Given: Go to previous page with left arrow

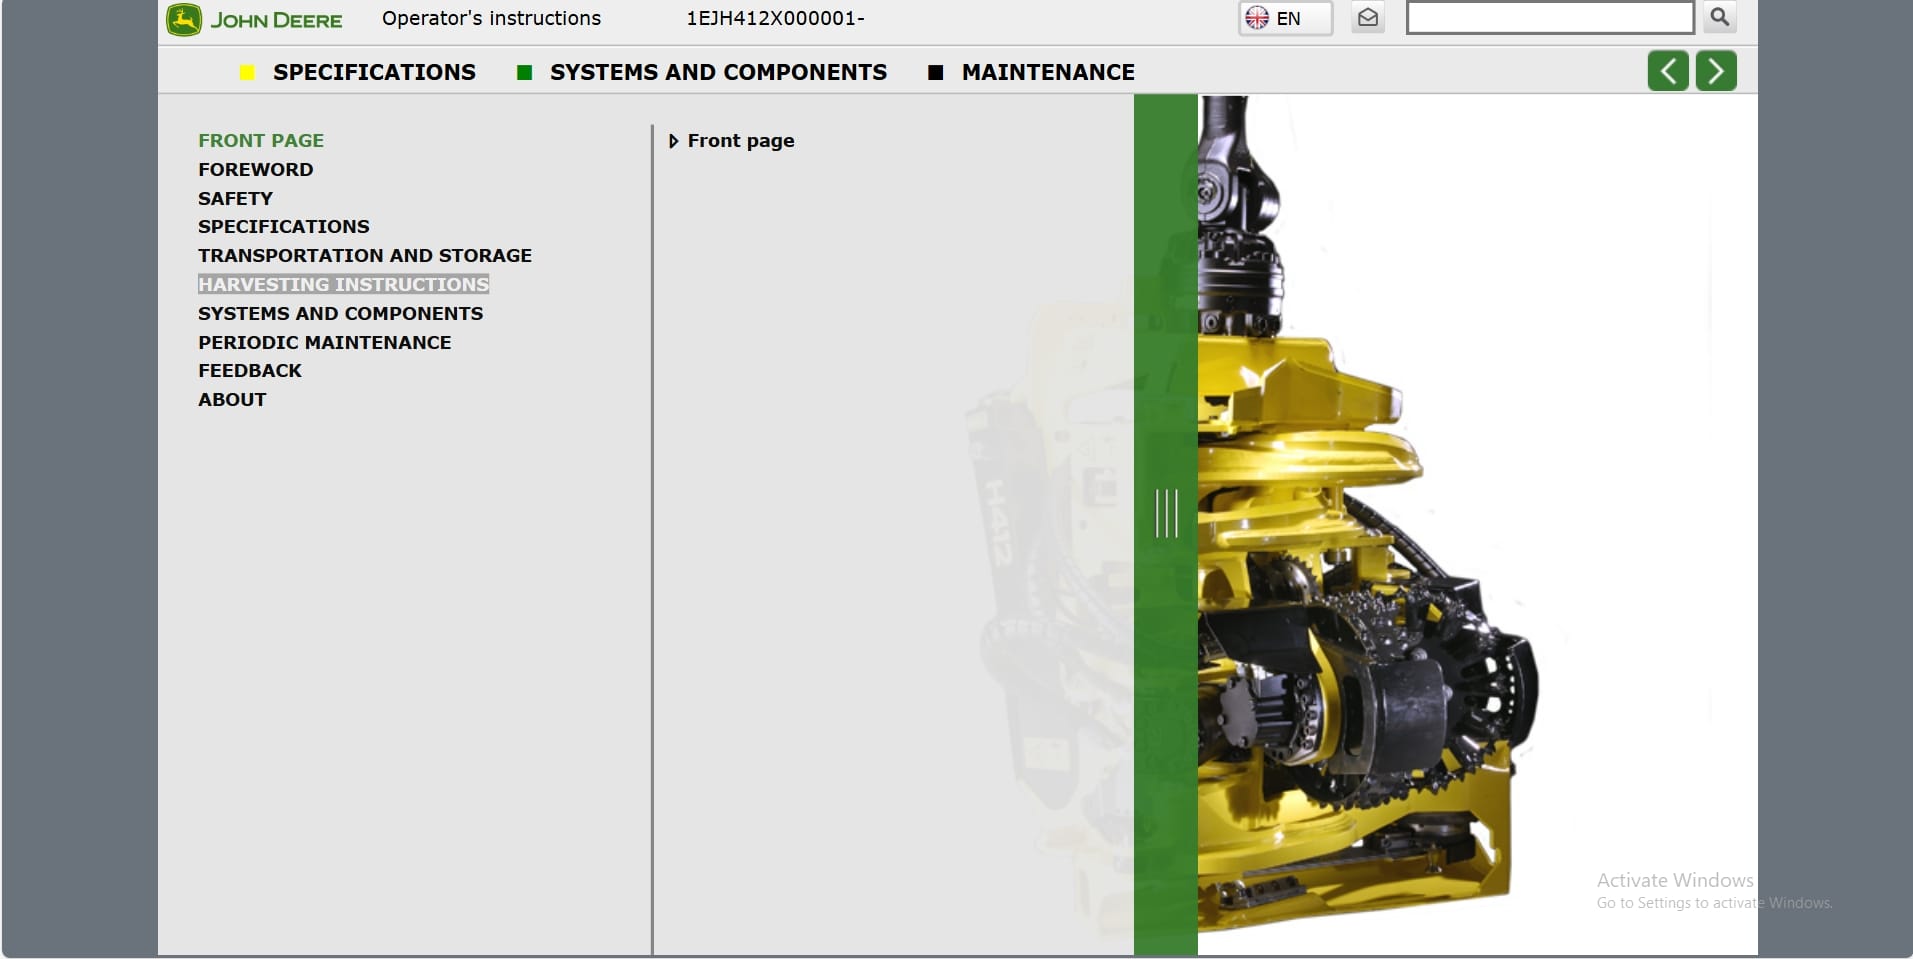Looking at the screenshot, I should tap(1668, 71).
